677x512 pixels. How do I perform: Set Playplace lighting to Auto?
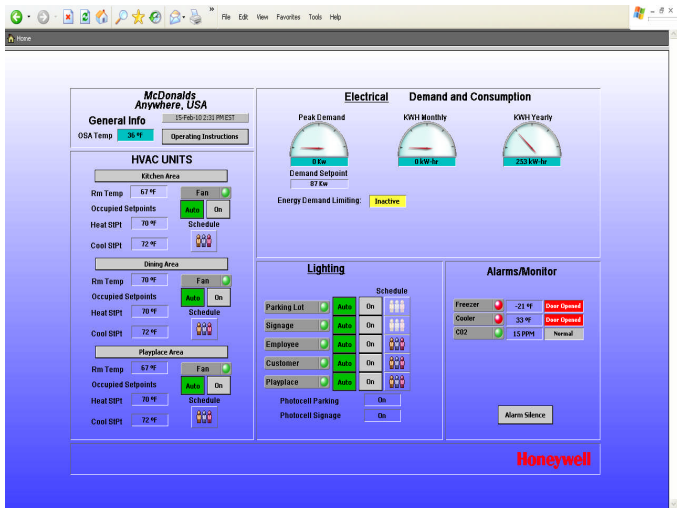coord(344,382)
